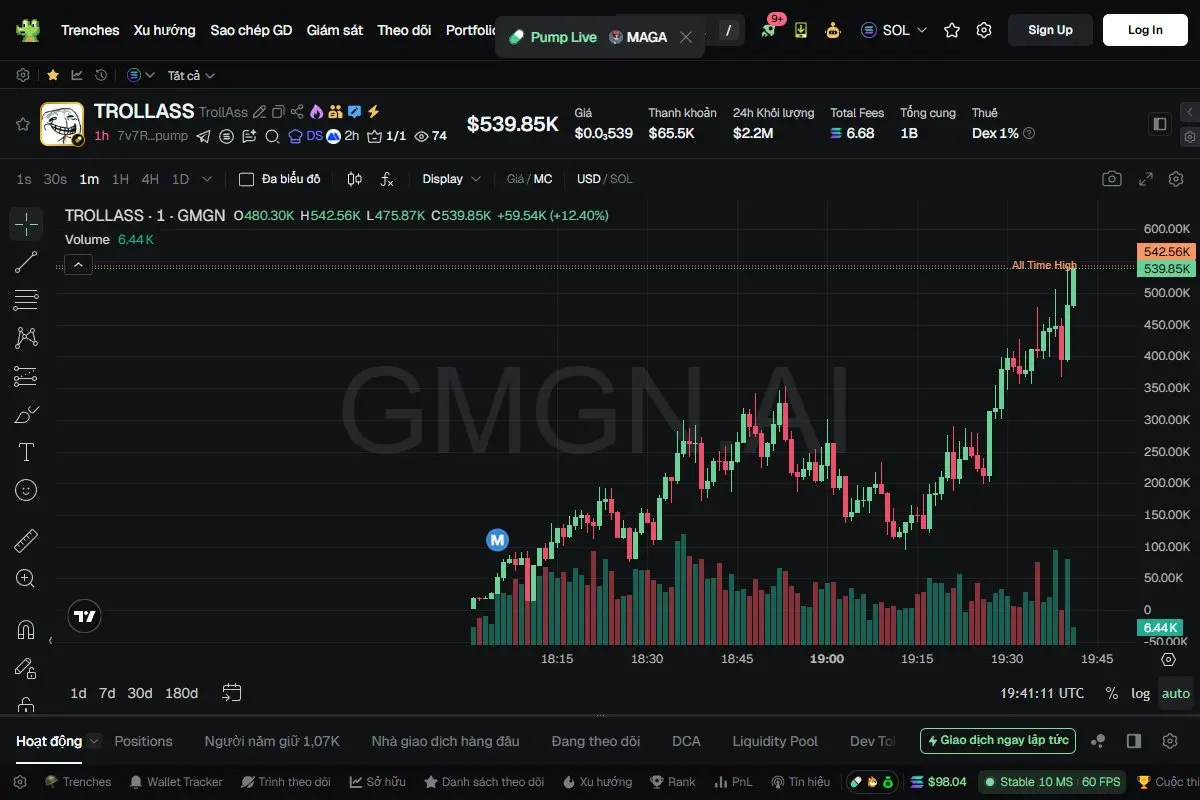Viewport: 1200px width, 800px height.
Task: Toggle stay-in-drawing-mode lock-pencil icon
Action: click(26, 668)
